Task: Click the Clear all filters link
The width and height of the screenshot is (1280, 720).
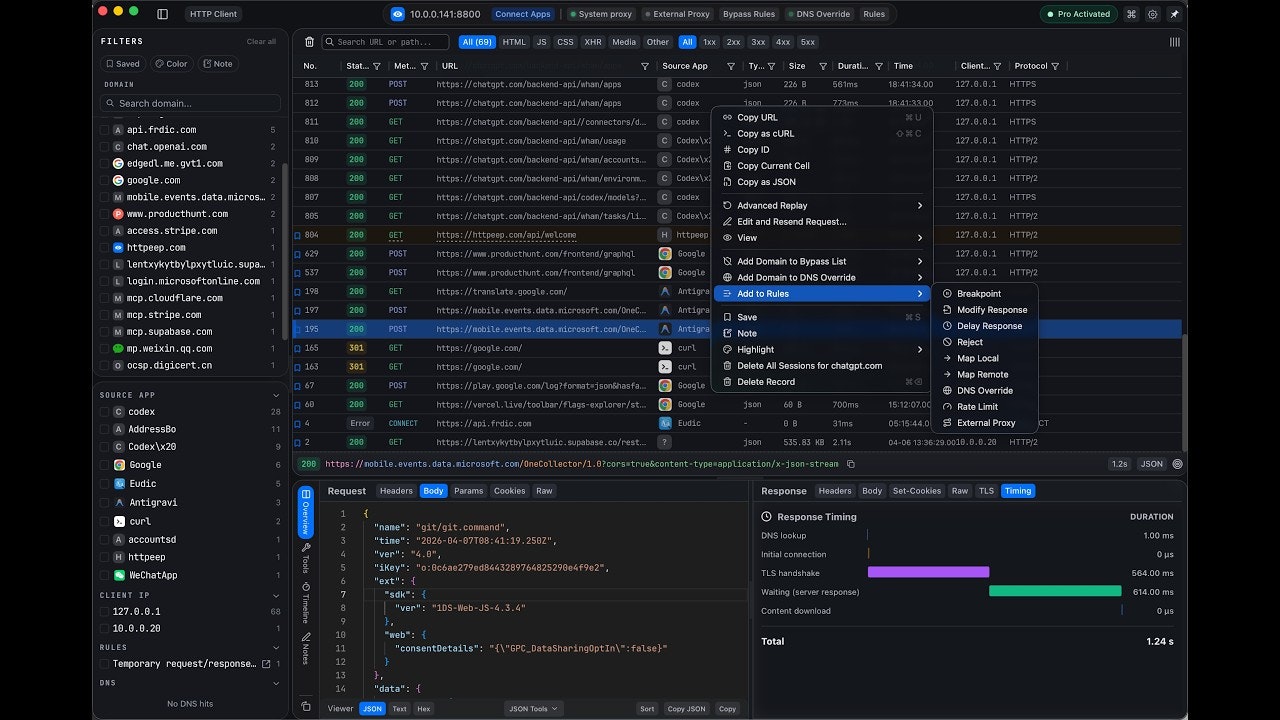Action: tap(260, 41)
